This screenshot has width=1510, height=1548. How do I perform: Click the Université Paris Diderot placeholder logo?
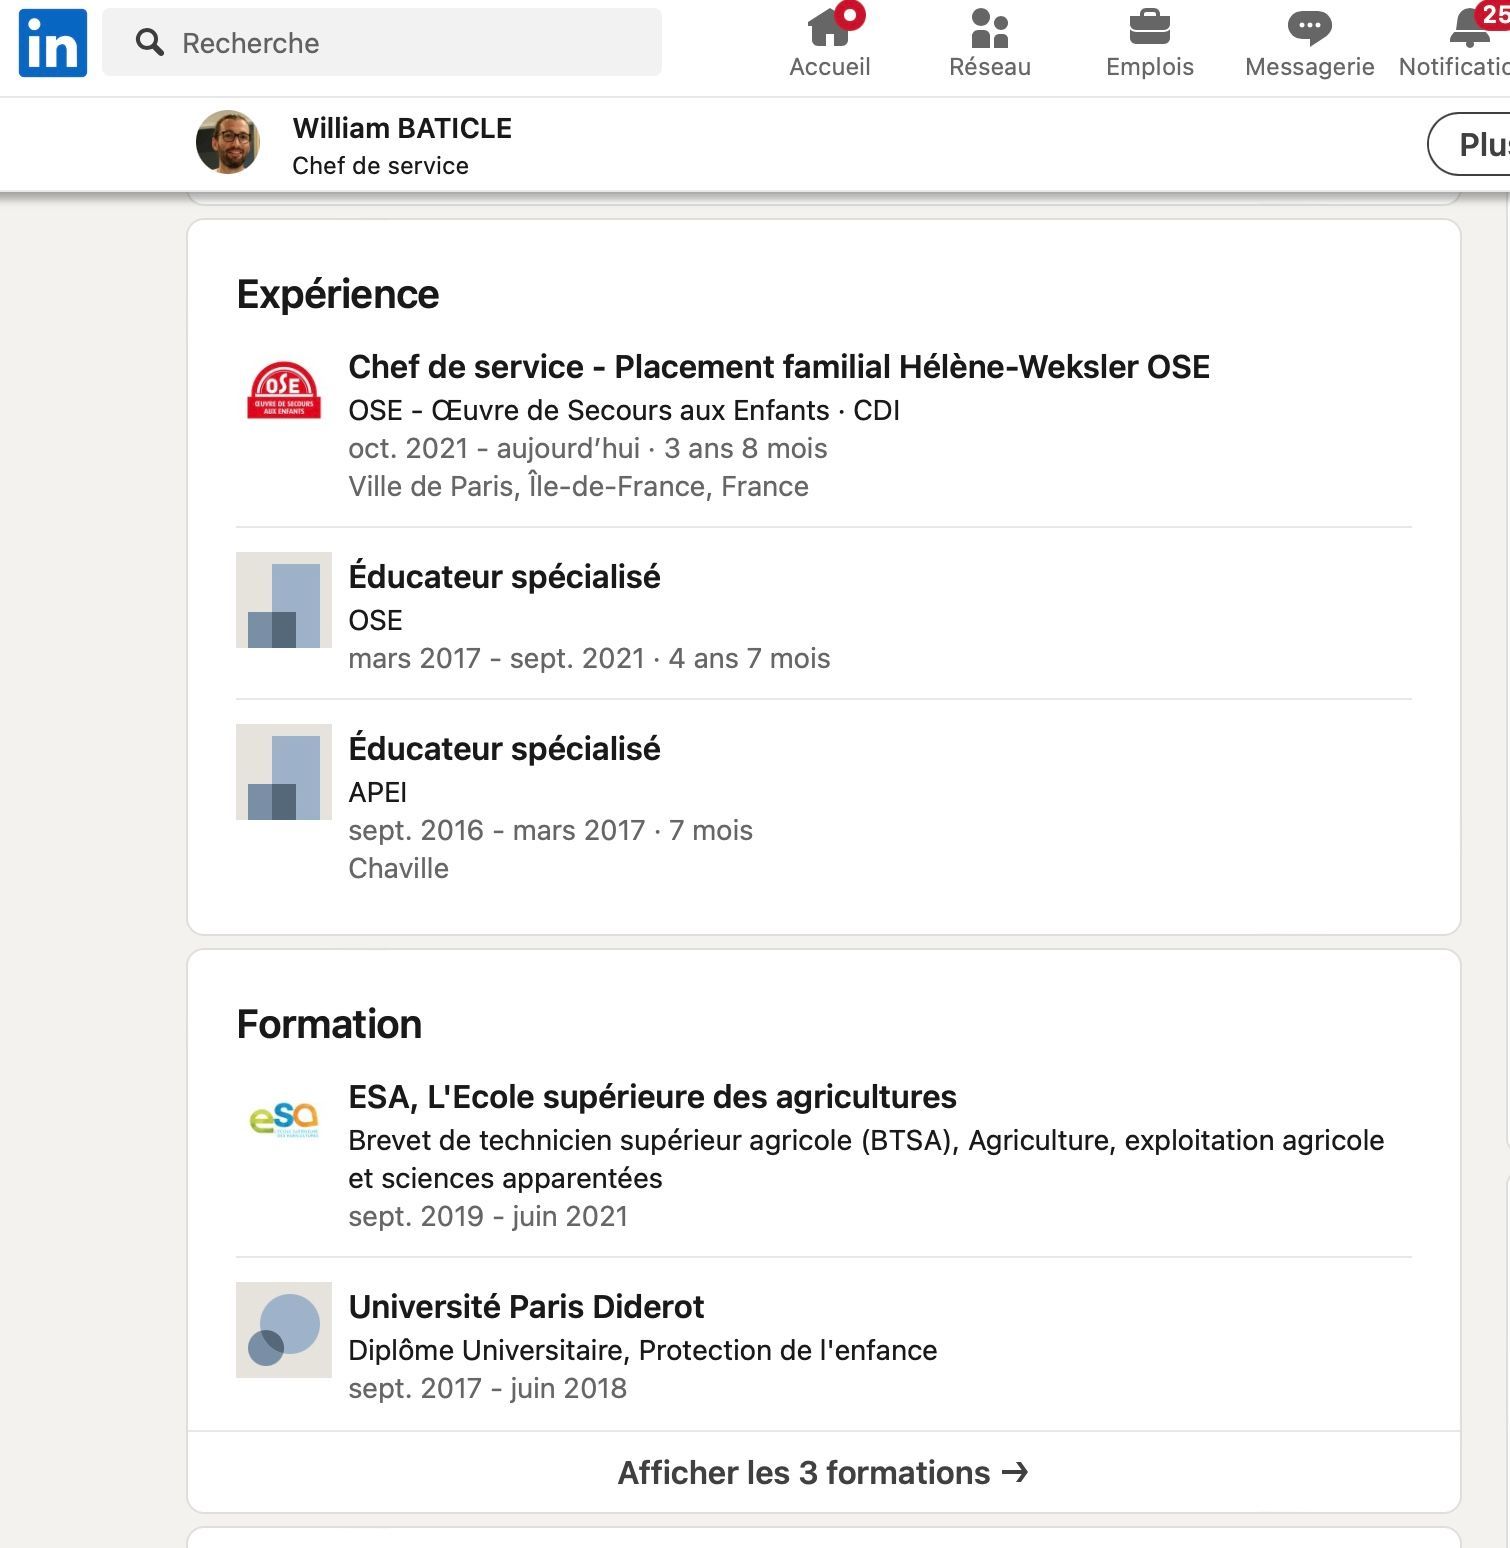tap(284, 1330)
